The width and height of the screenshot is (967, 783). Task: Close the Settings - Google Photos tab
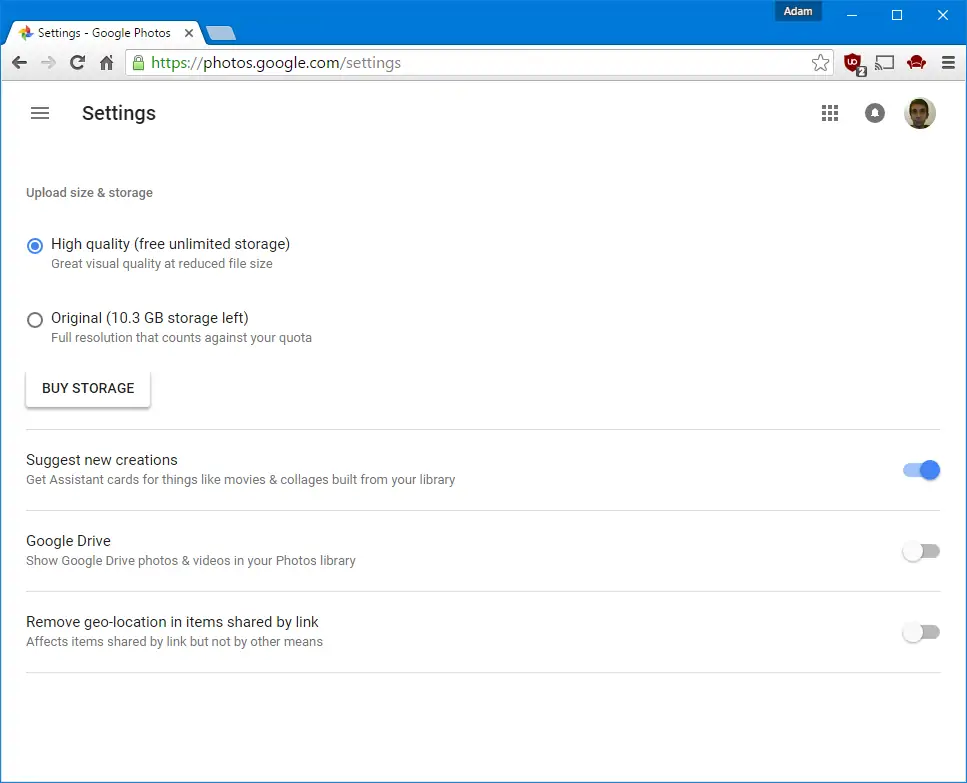tap(189, 33)
